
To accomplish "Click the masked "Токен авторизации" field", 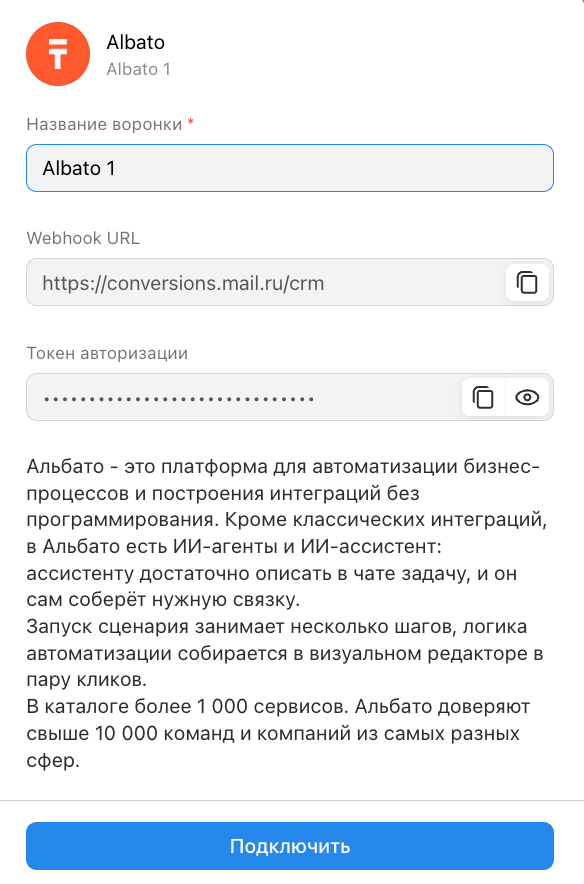I will click(x=244, y=397).
